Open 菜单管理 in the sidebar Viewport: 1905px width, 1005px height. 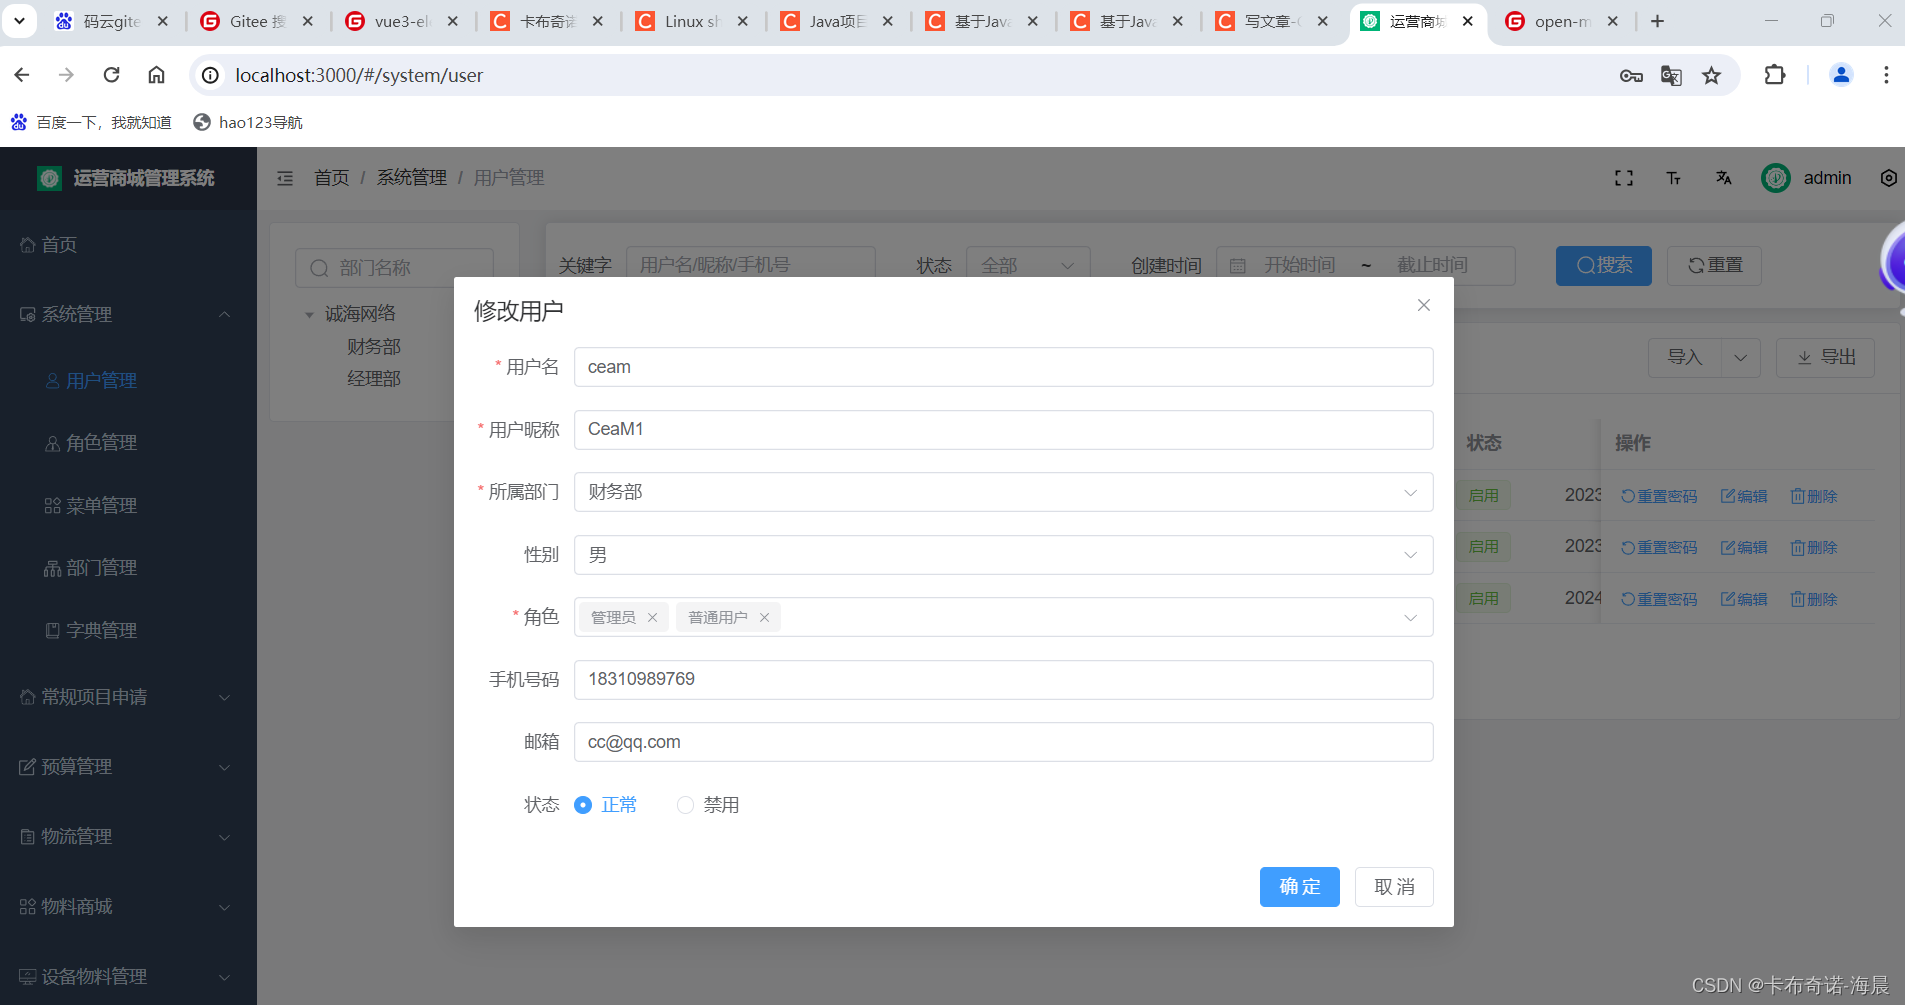click(101, 505)
